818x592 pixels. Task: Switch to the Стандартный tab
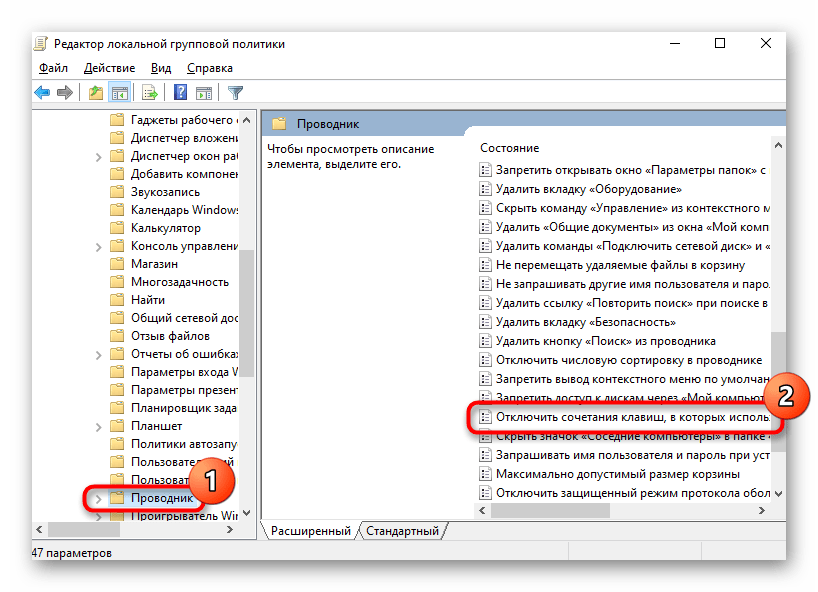pos(401,531)
